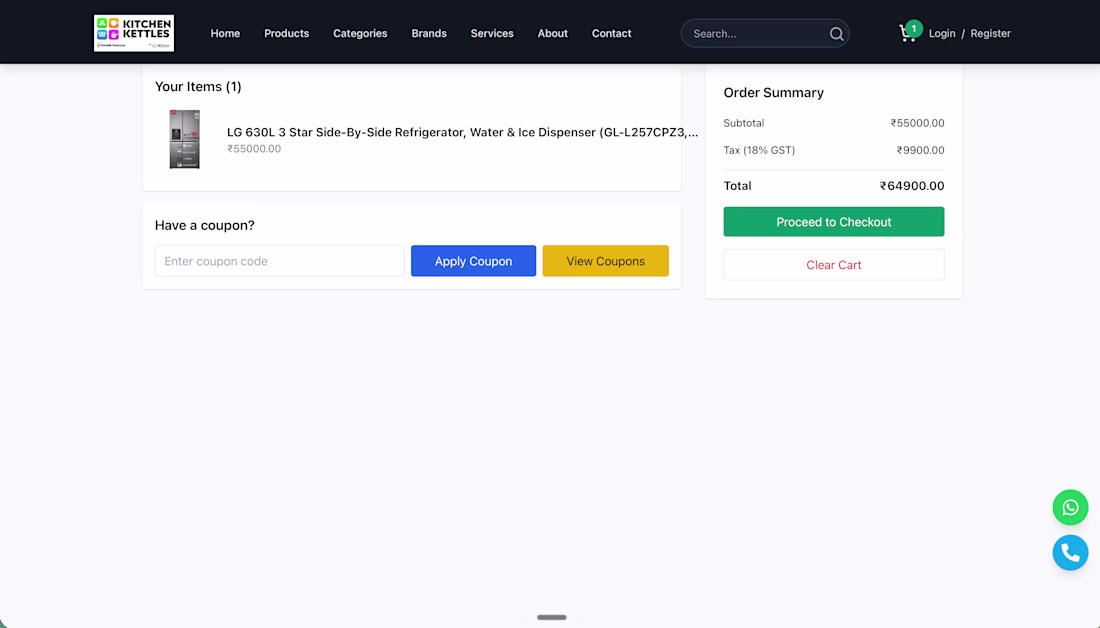Click the LG 630L refrigerator product title
Screen dimensions: 1100x628
(x=462, y=132)
